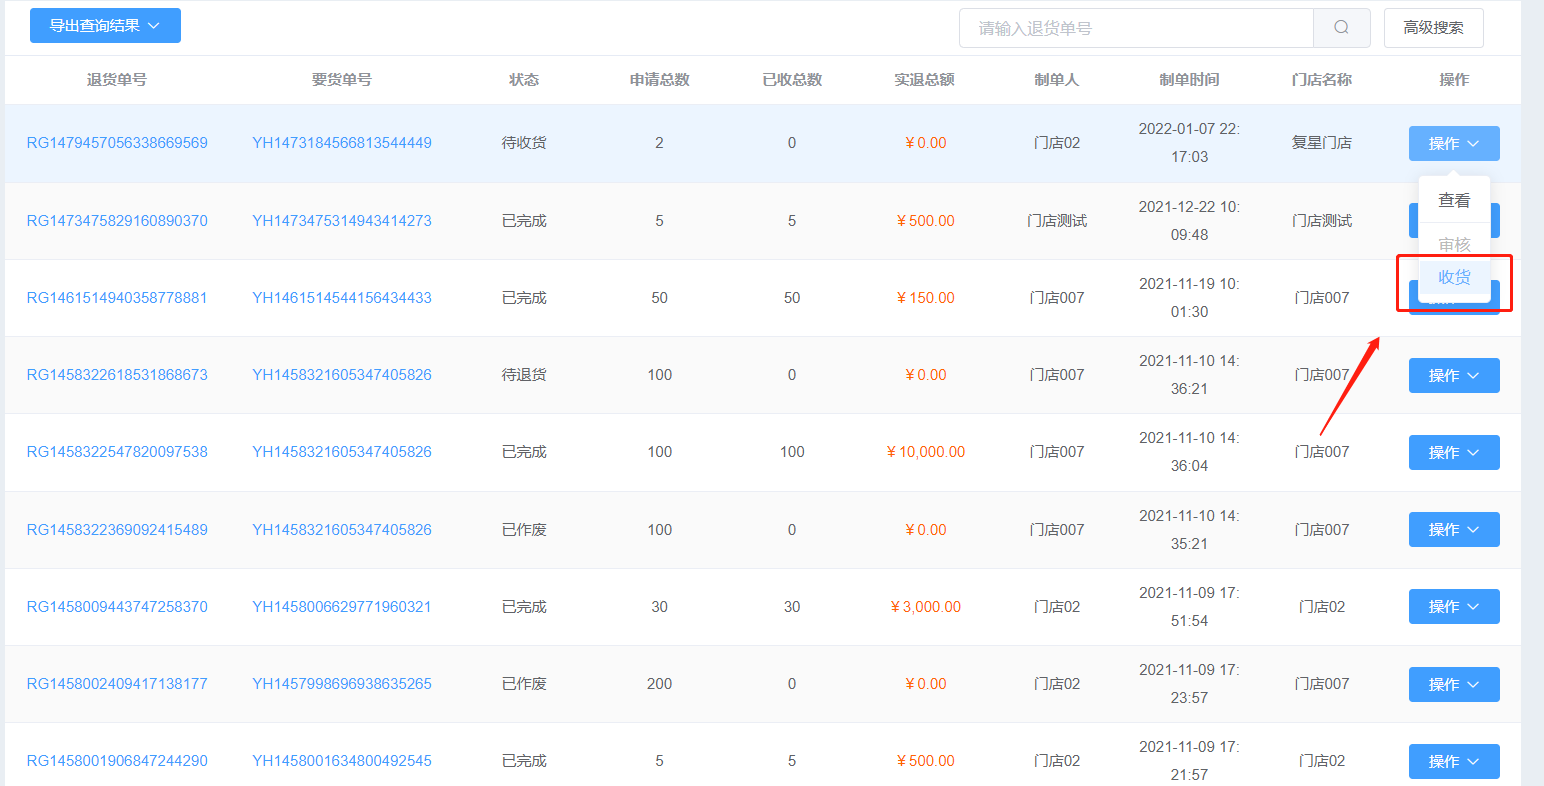Image resolution: width=1544 pixels, height=786 pixels.
Task: Click requisition link YH1458006629771960321
Action: tap(342, 607)
